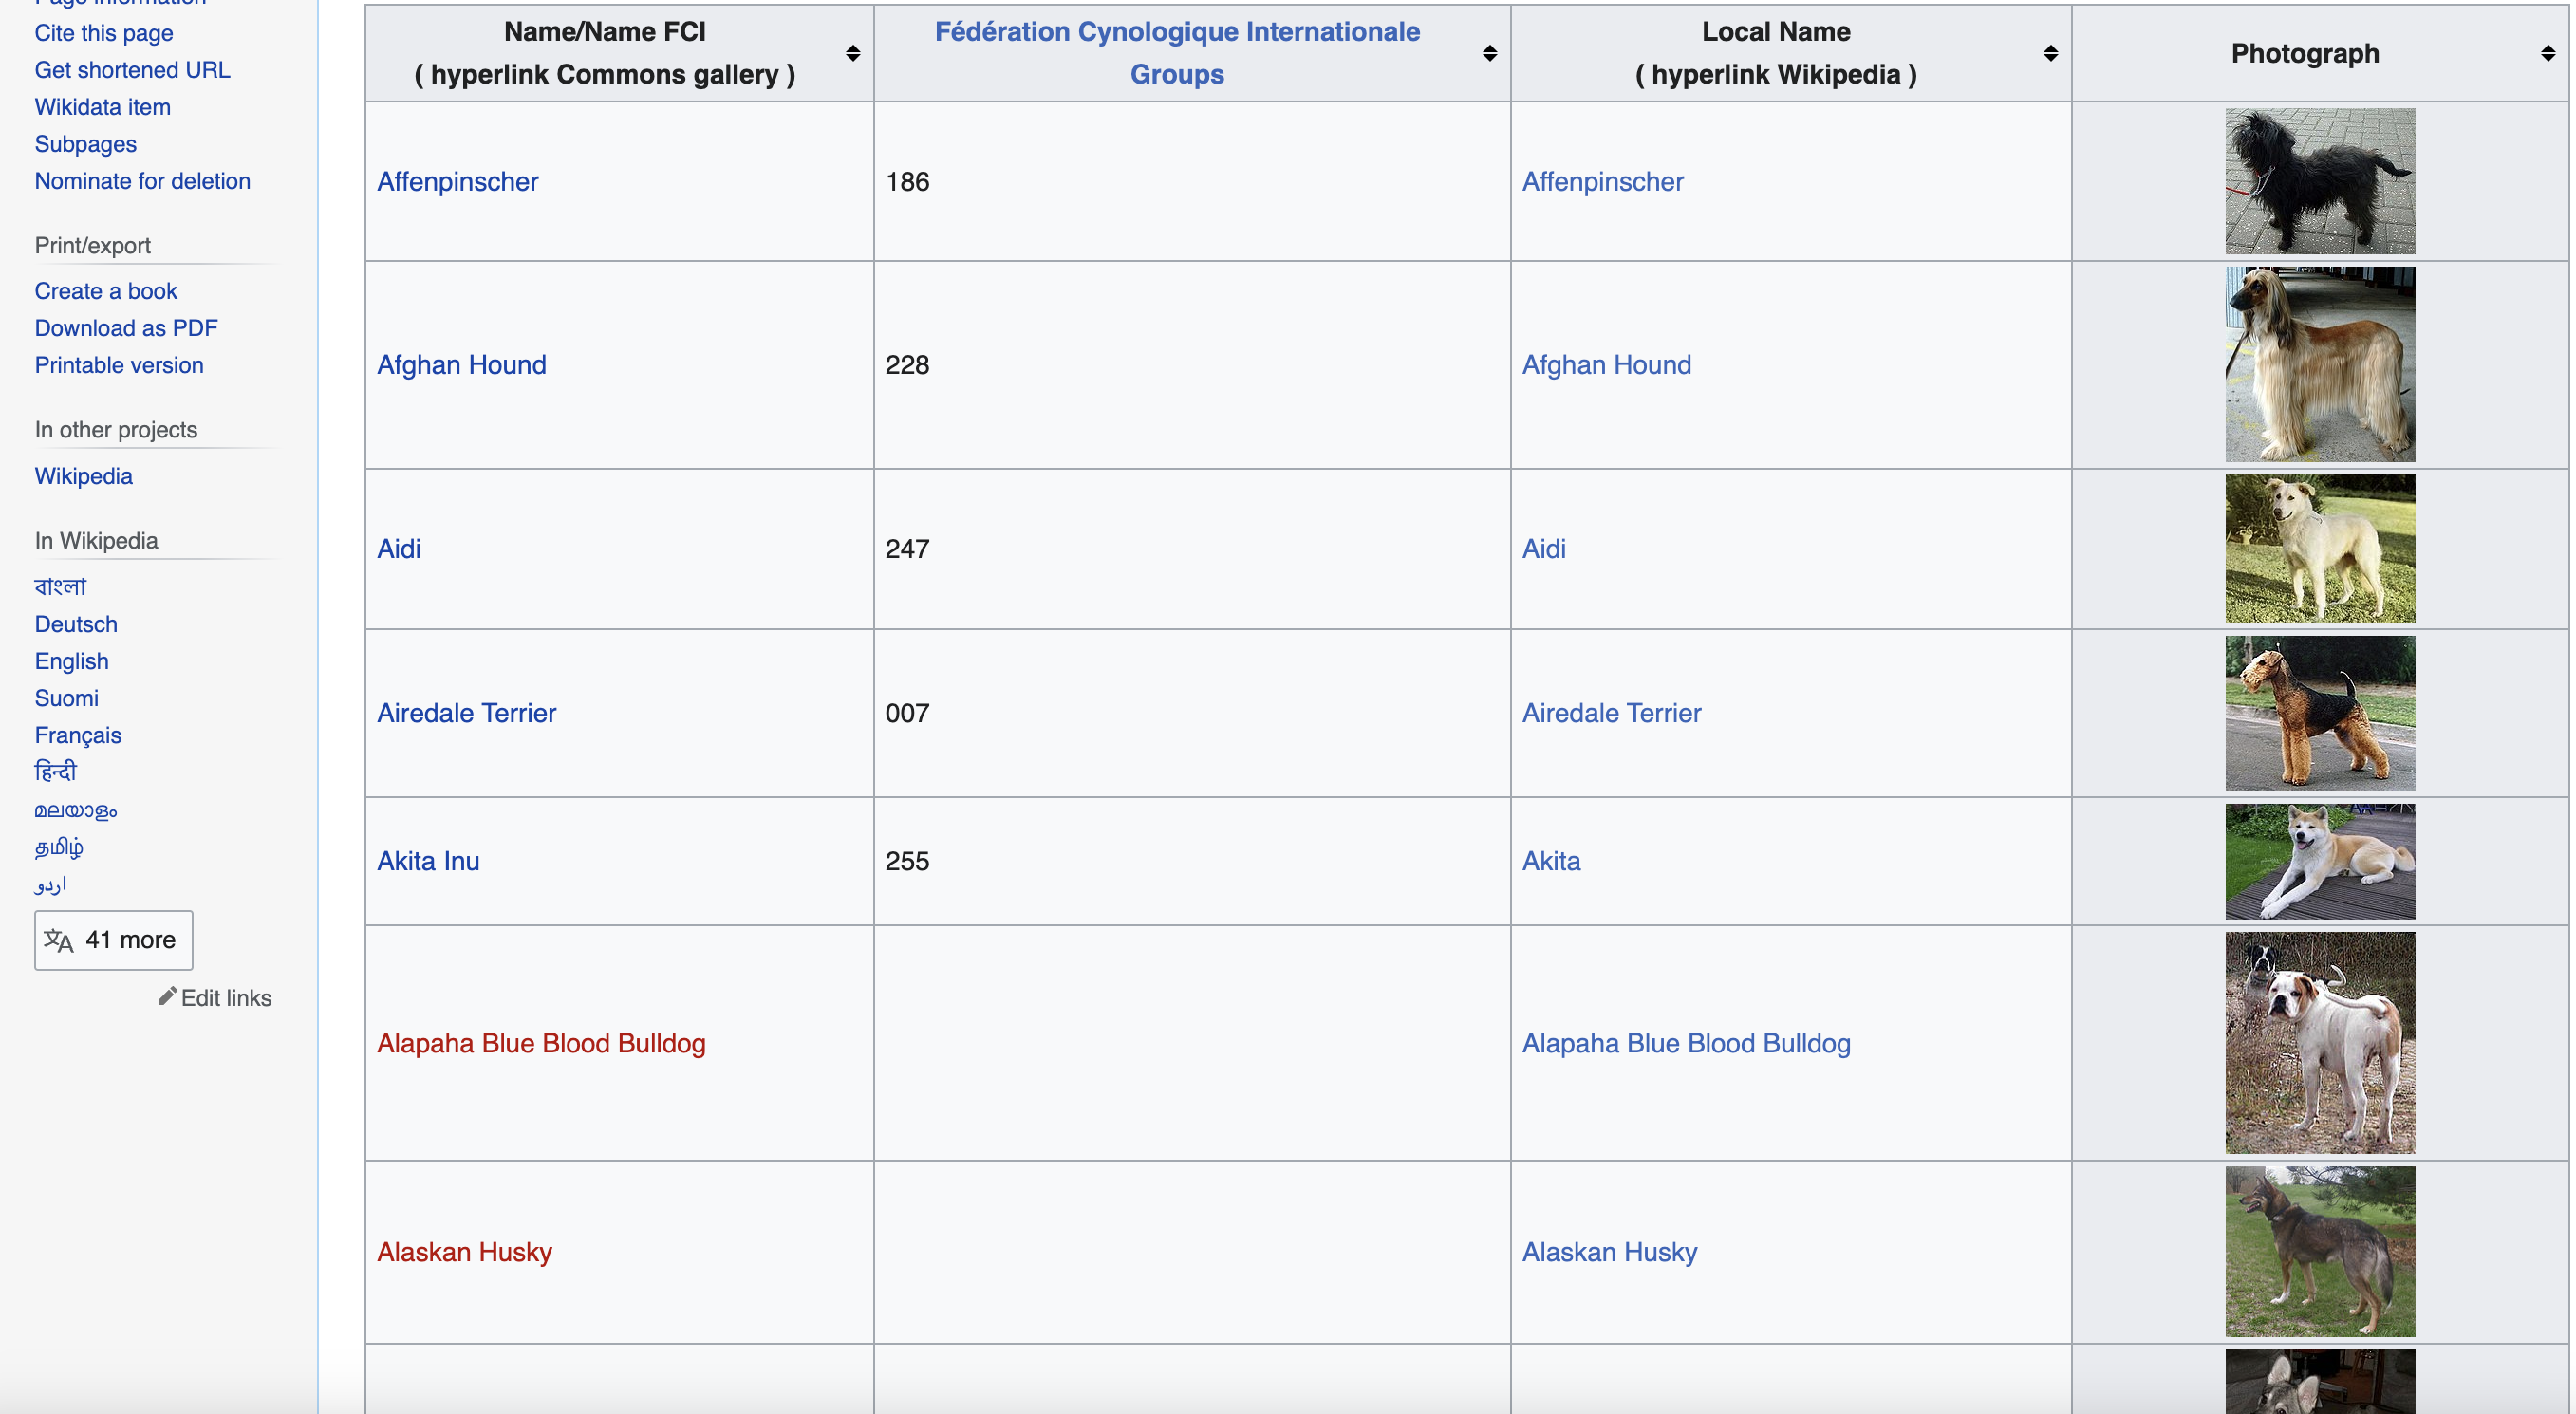Click Download as PDF link
Viewport: 2576px width, 1414px height.
click(x=126, y=328)
